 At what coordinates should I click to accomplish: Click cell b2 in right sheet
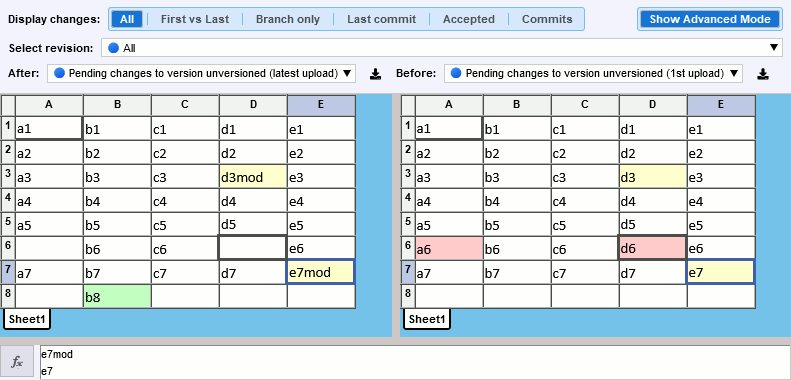[x=517, y=152]
